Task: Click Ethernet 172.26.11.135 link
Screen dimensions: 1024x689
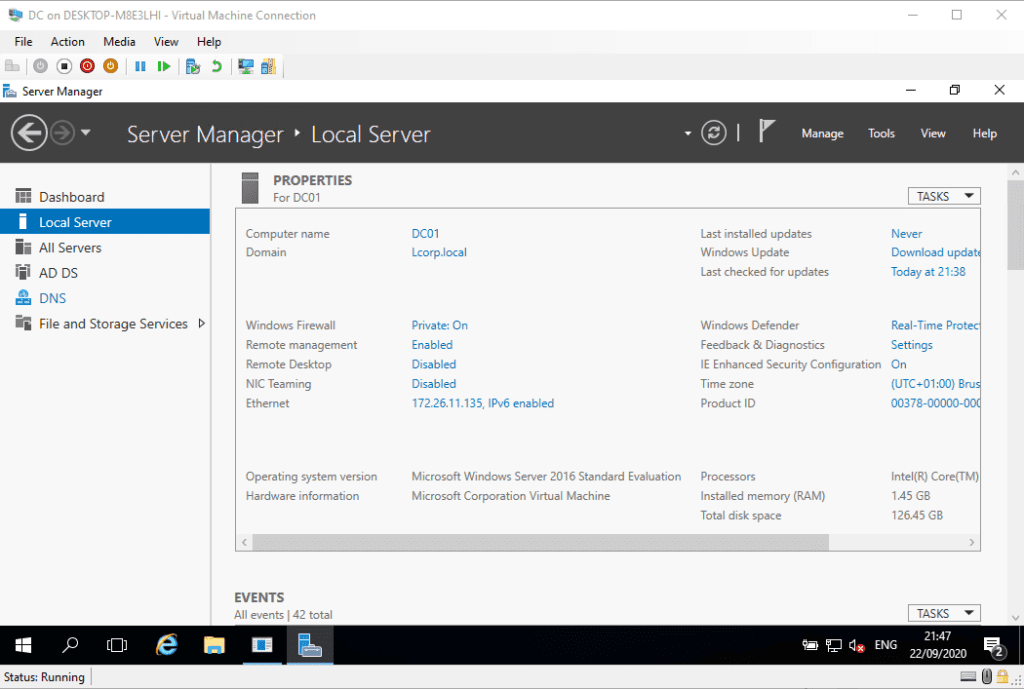Action: click(483, 404)
